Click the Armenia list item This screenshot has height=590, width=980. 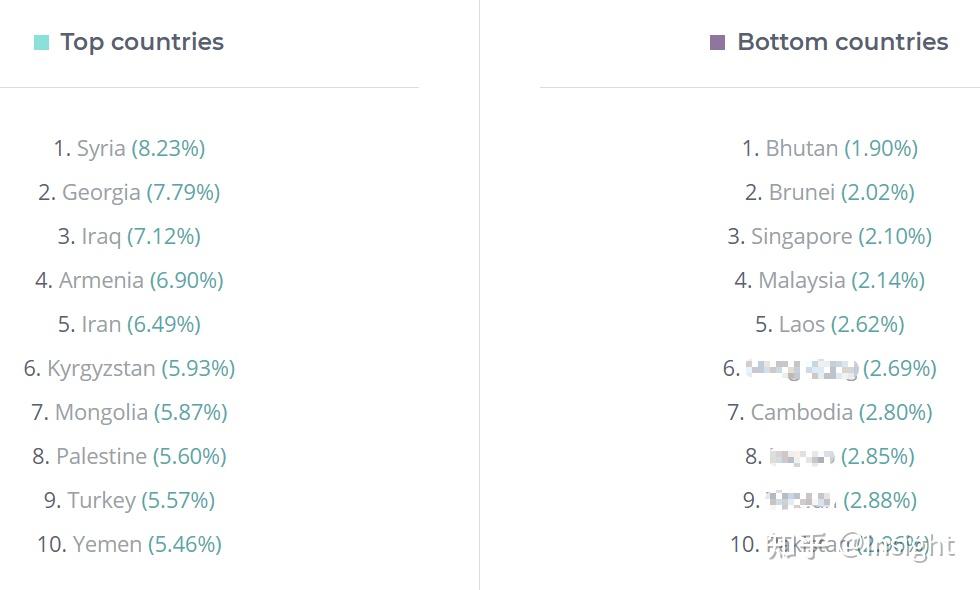tap(101, 280)
